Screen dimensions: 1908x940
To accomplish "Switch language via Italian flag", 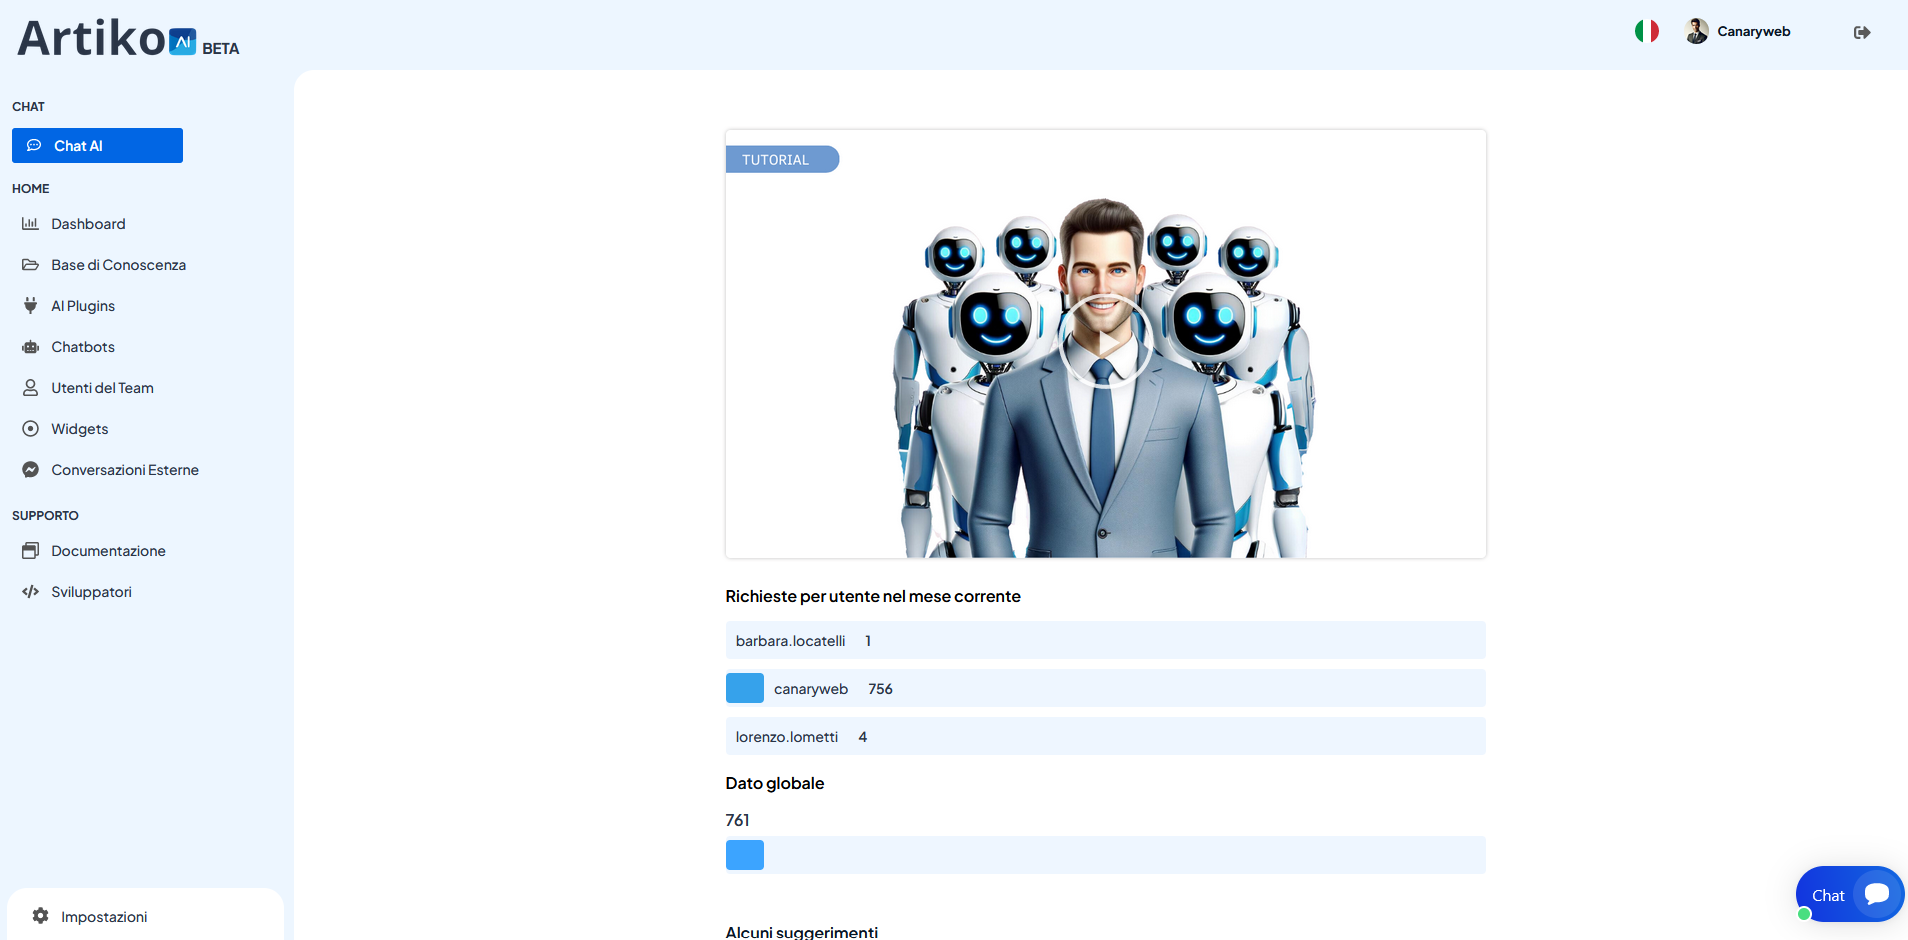I will [x=1646, y=31].
